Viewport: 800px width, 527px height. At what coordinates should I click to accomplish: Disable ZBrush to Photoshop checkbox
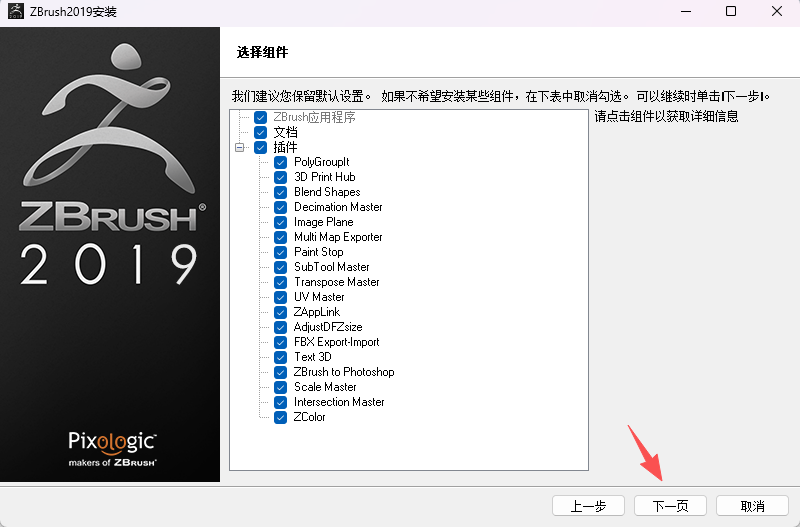281,372
